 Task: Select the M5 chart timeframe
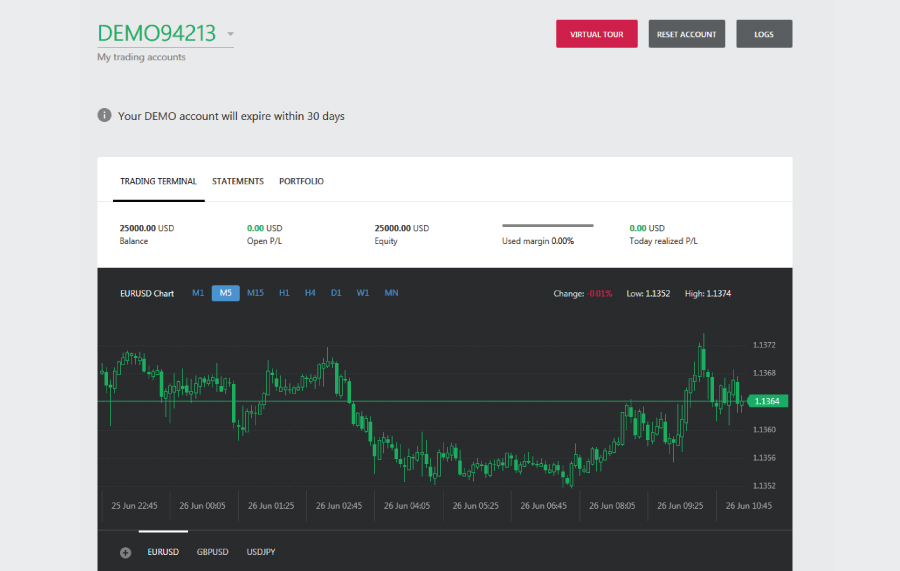(226, 293)
